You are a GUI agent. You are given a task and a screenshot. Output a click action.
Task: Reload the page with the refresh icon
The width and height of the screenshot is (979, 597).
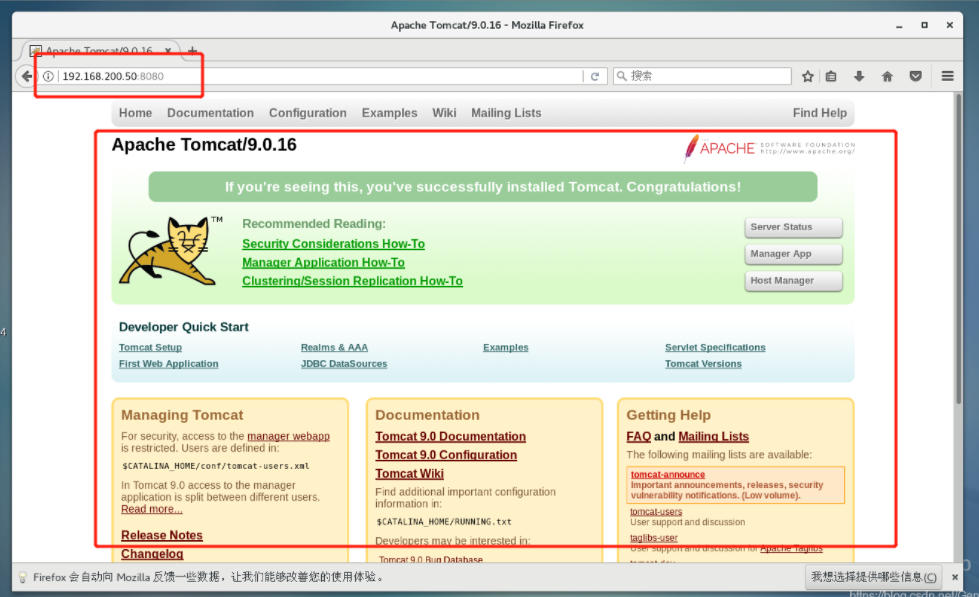click(595, 76)
